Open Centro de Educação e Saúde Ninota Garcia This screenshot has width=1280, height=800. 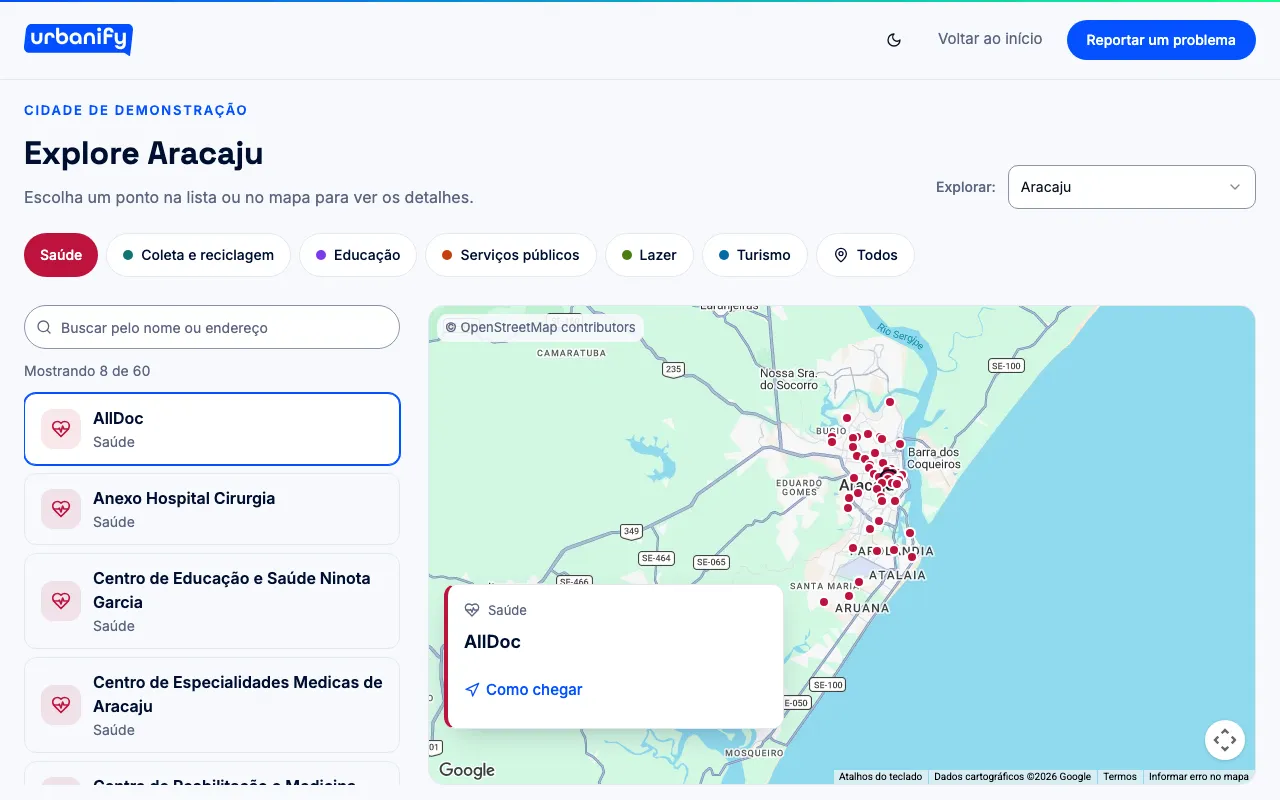pos(212,601)
